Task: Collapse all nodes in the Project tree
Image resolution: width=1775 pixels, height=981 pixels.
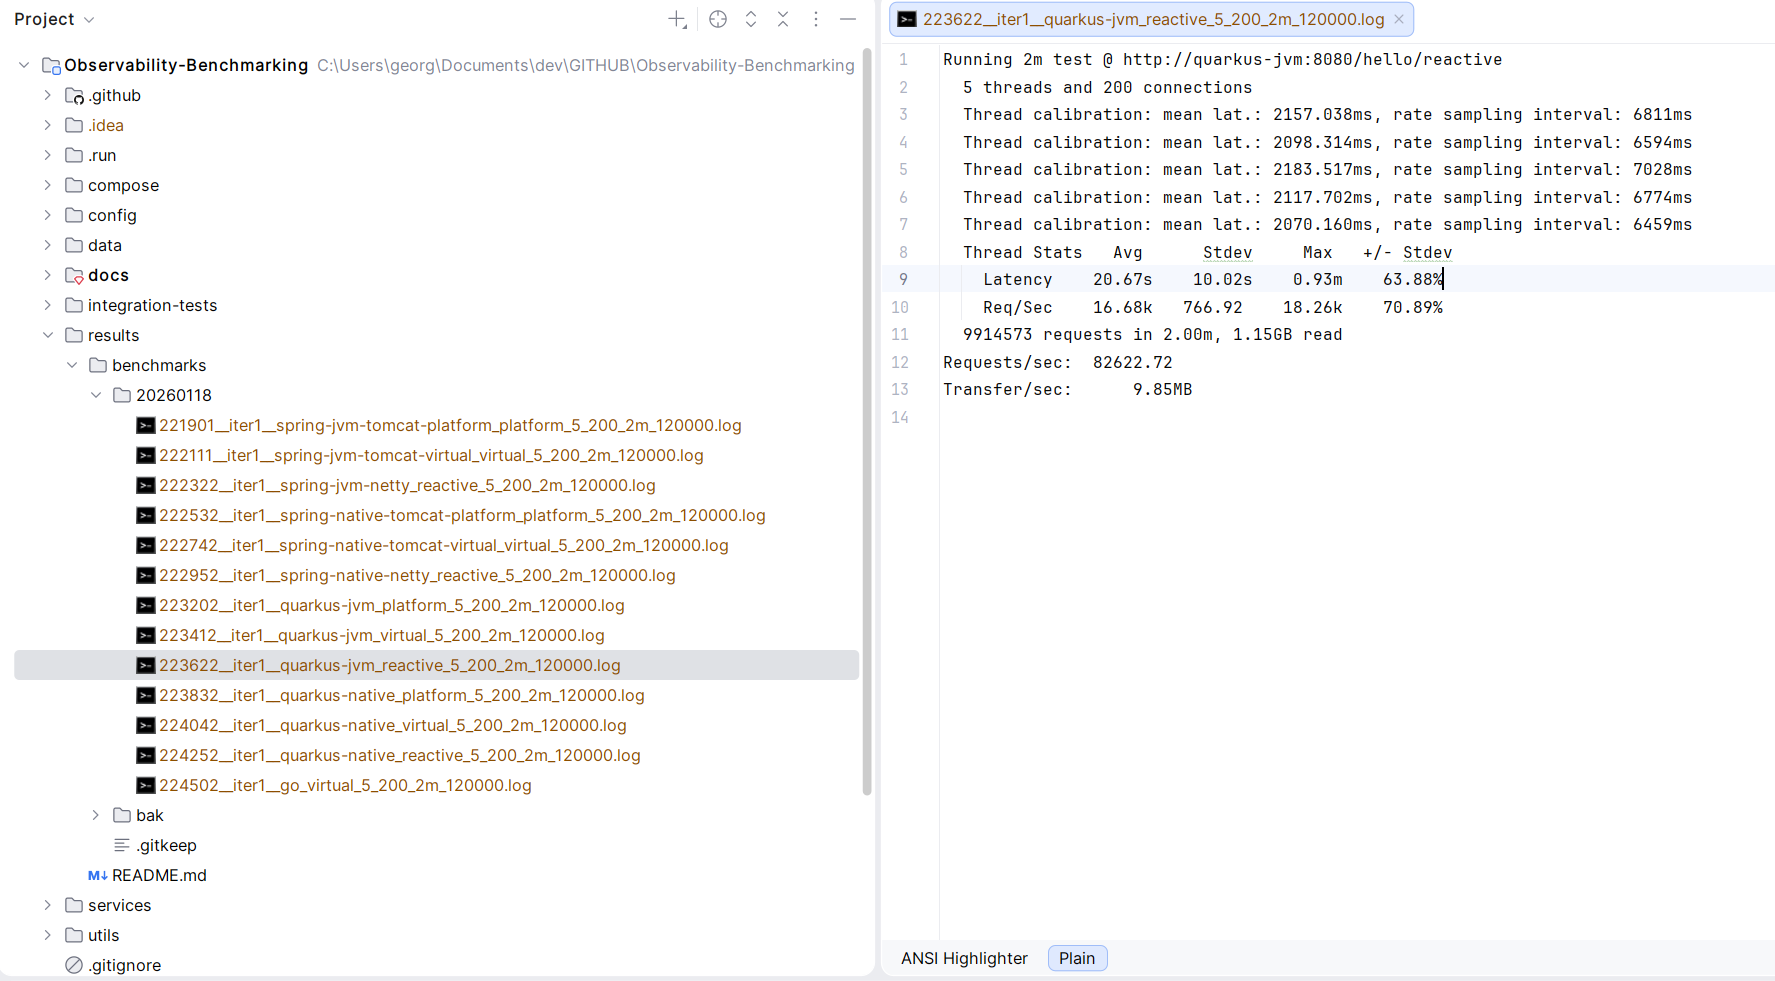Action: tap(783, 18)
